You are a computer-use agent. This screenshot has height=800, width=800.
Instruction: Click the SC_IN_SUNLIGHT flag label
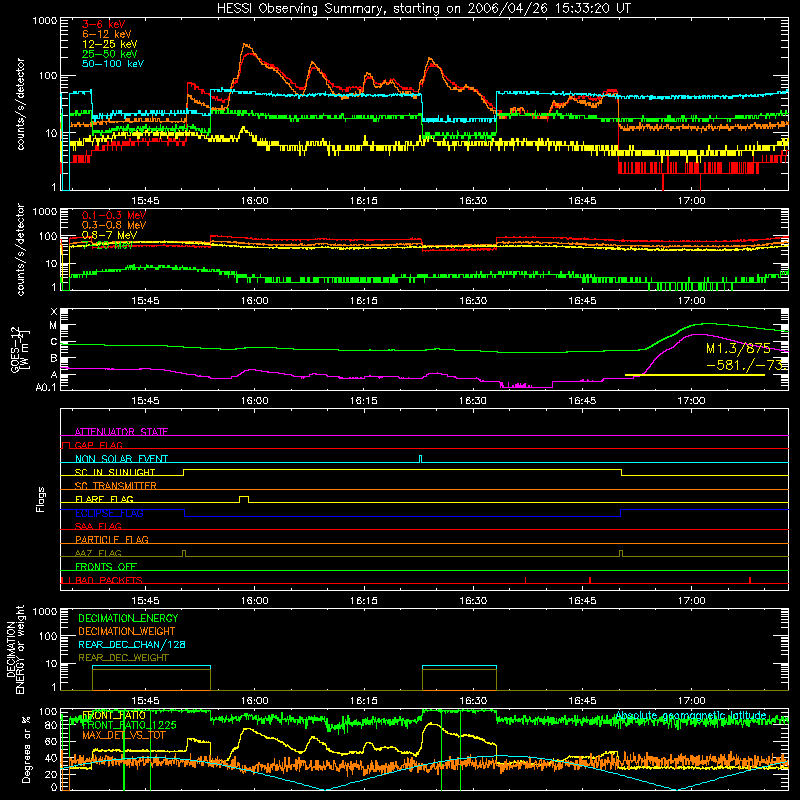pyautogui.click(x=115, y=472)
